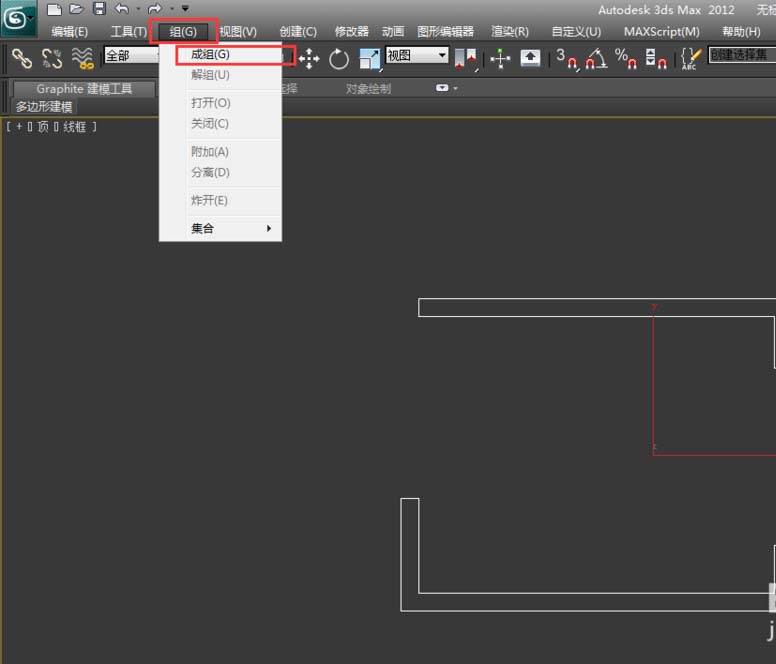The image size is (776, 664).
Task: Open the 渲染(R) menu
Action: pos(510,32)
